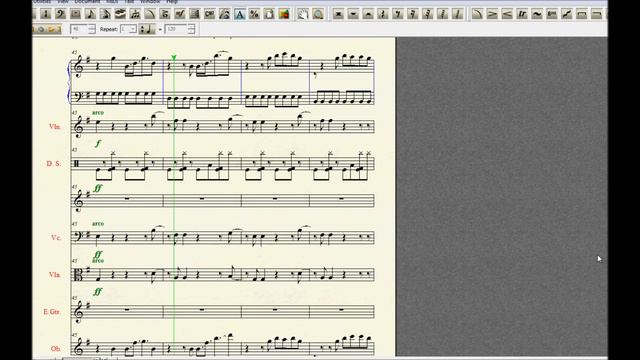The width and height of the screenshot is (640, 360).
Task: Select the D. S. drum staff label
Action: [x=54, y=164]
